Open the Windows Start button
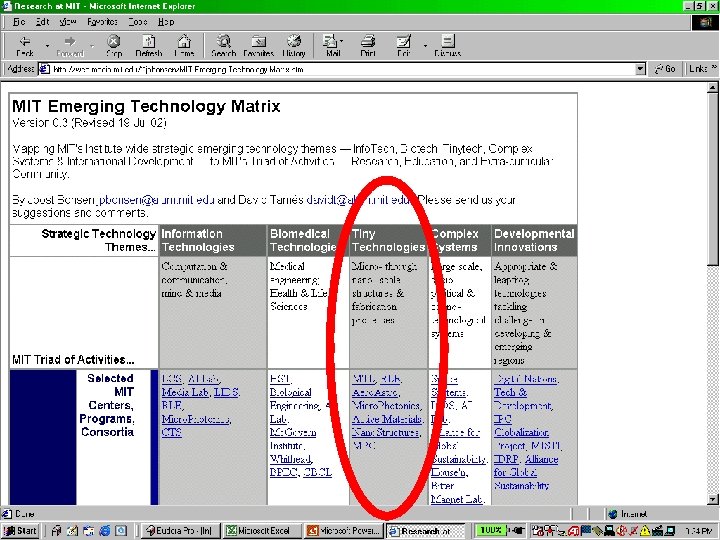The image size is (720, 540). [x=20, y=531]
